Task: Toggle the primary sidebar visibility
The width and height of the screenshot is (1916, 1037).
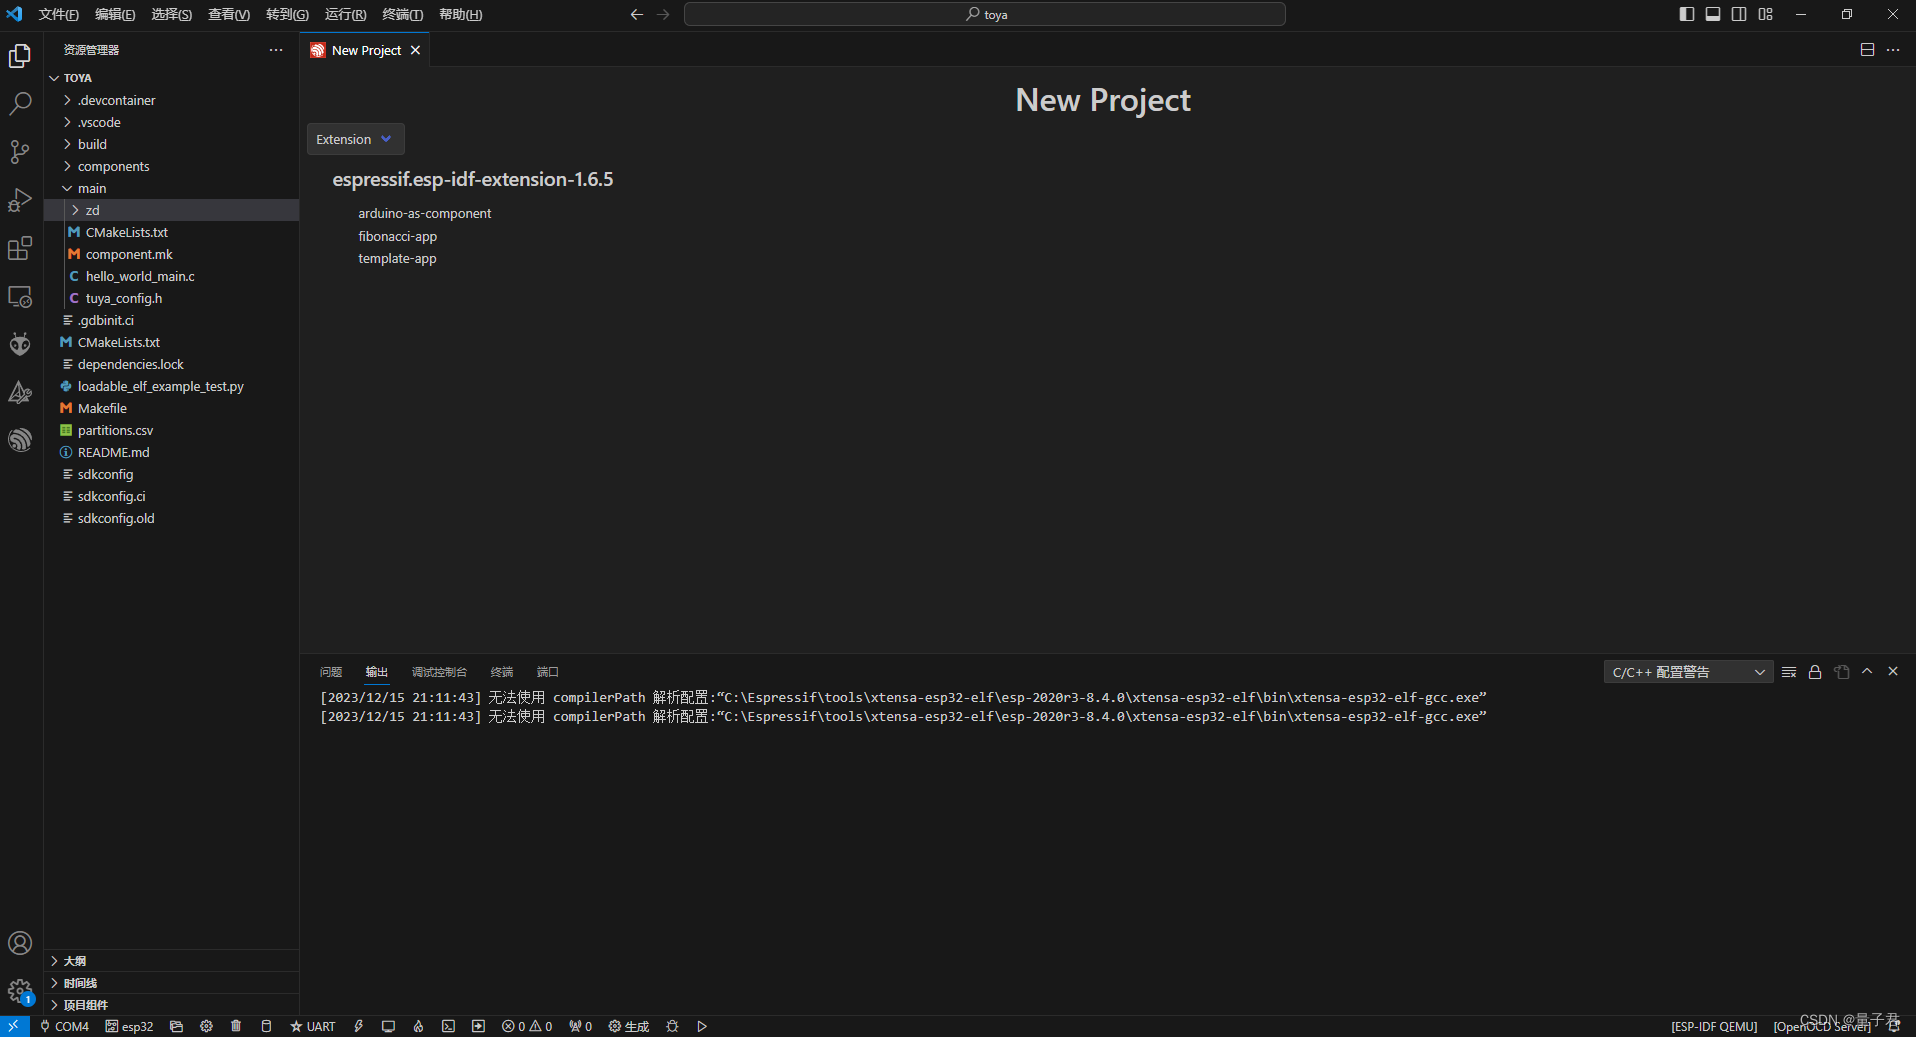Action: pyautogui.click(x=1686, y=13)
